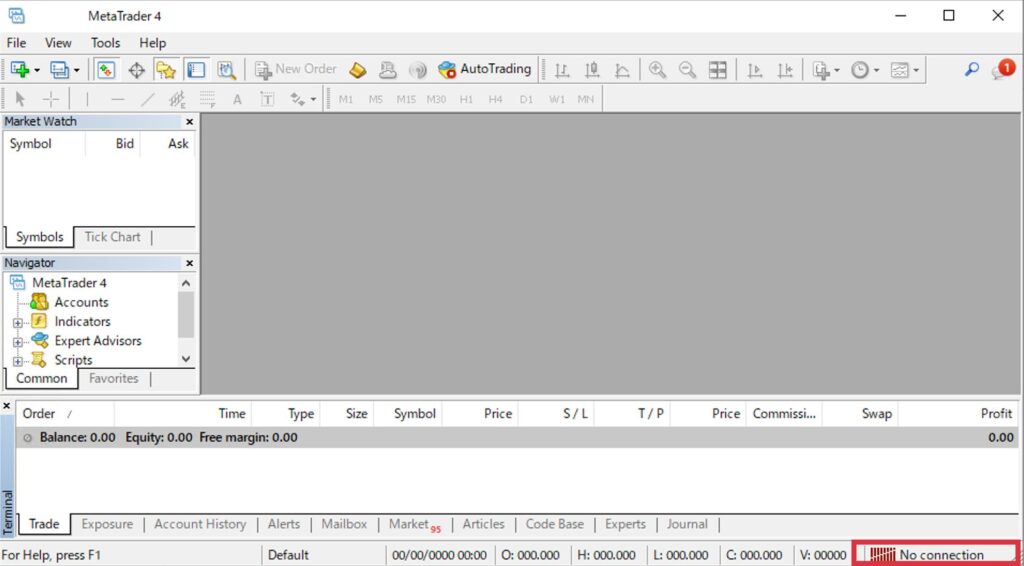Select the Crosshair tool
Screen dimensions: 1024x566
51,99
